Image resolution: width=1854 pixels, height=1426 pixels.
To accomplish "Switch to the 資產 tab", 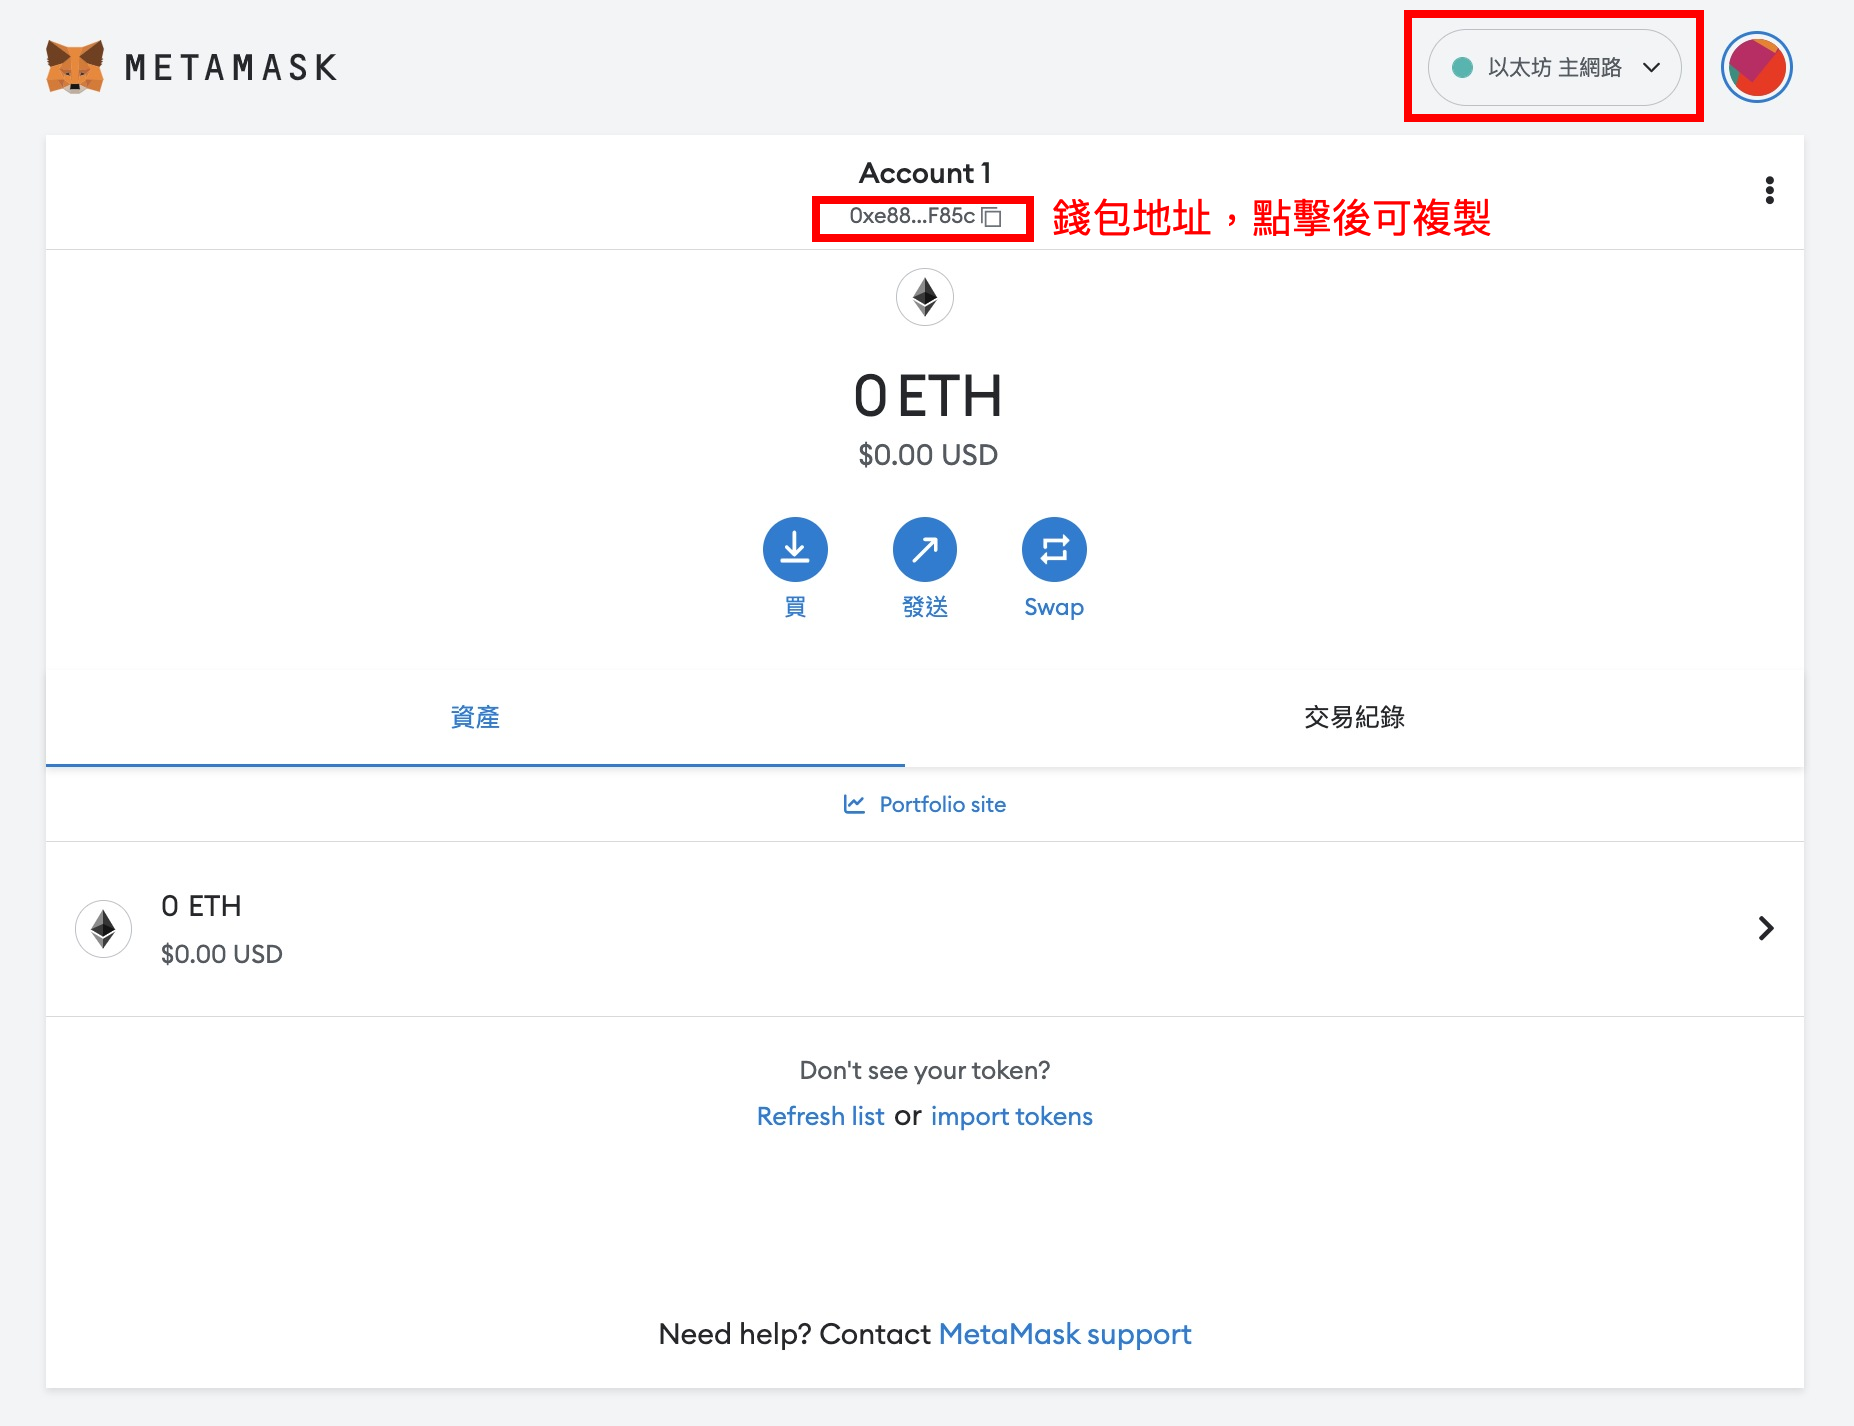I will coord(475,717).
